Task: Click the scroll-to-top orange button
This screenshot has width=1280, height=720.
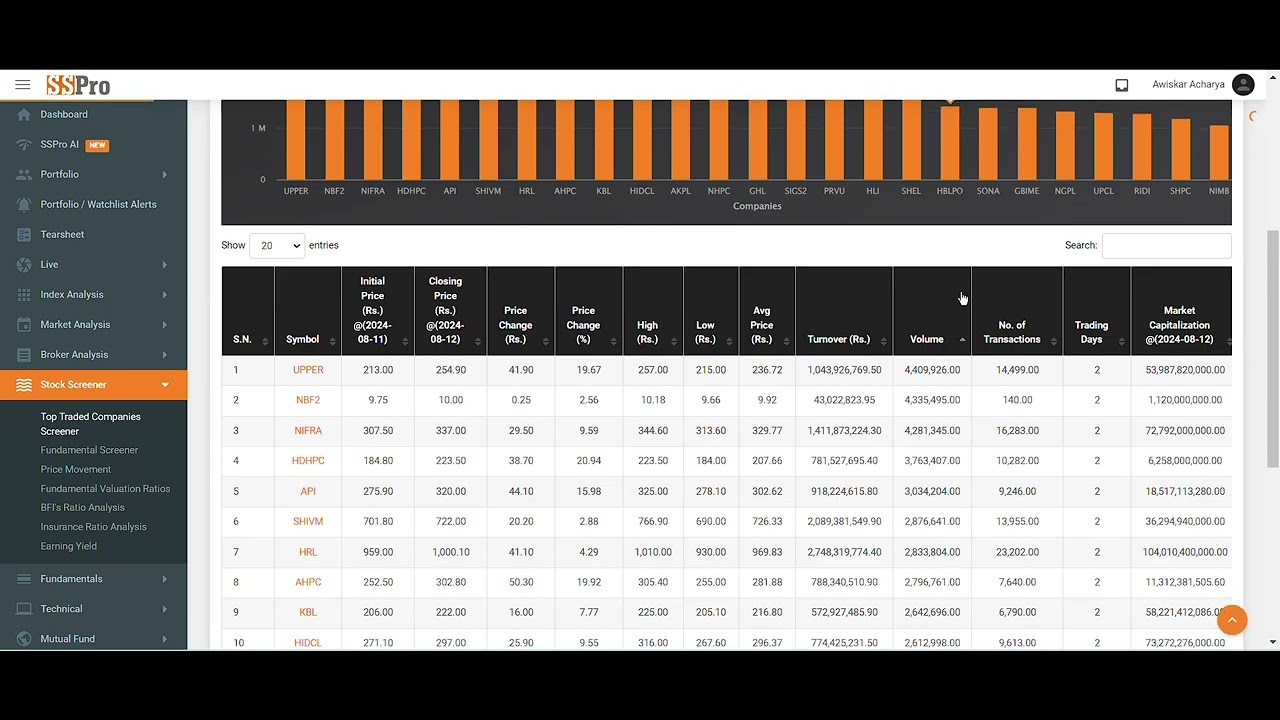Action: tap(1232, 620)
